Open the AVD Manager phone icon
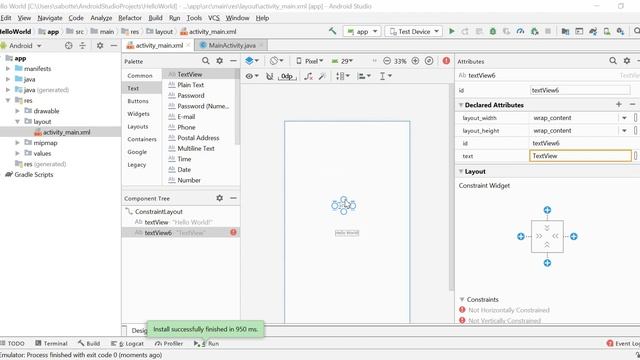This screenshot has height=360, width=640. pos(607,31)
